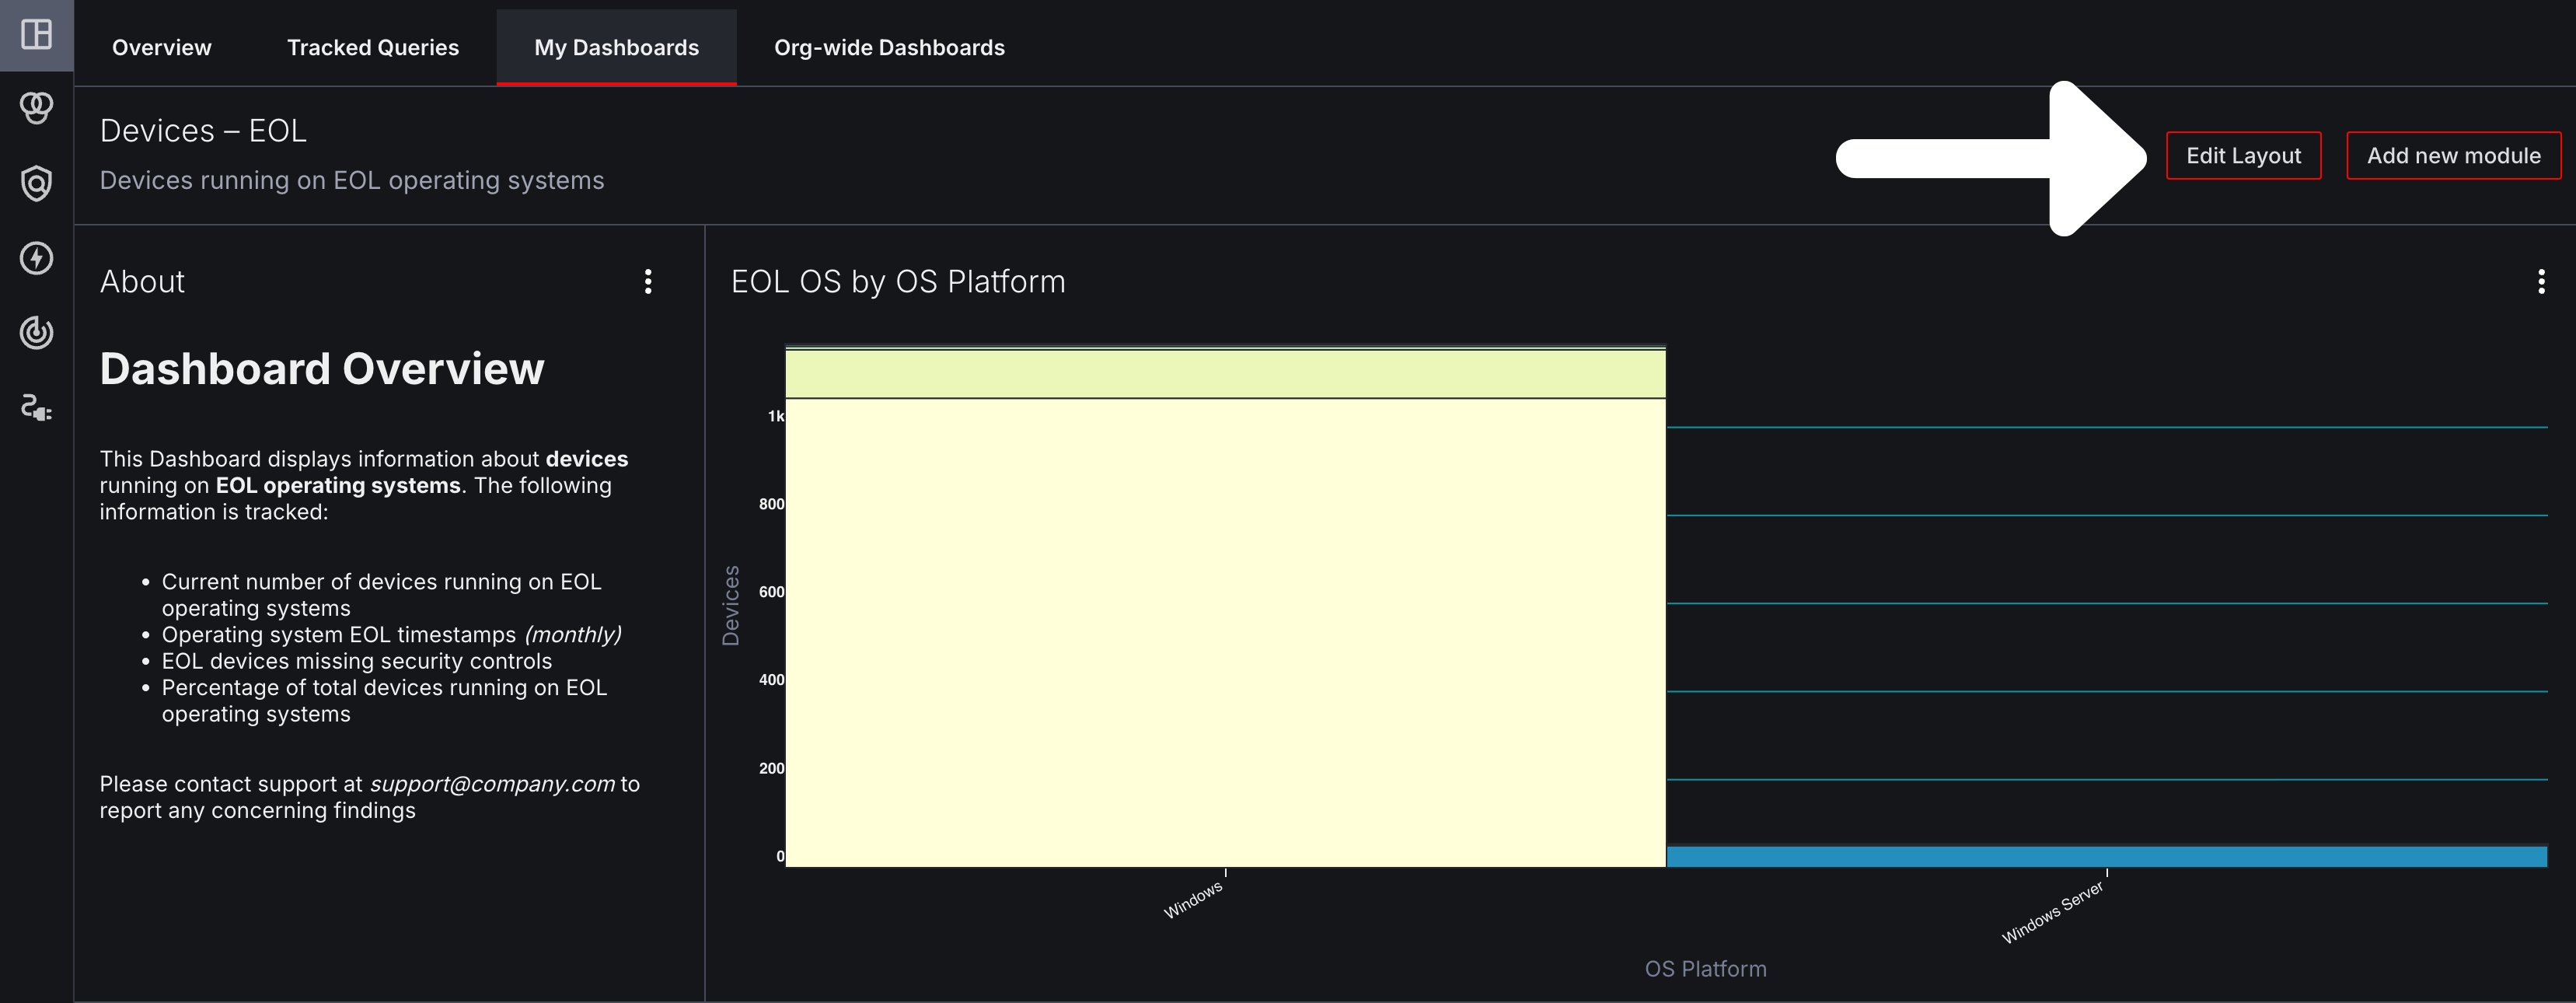Click the Windows Server bar in the chart

tap(2100, 855)
